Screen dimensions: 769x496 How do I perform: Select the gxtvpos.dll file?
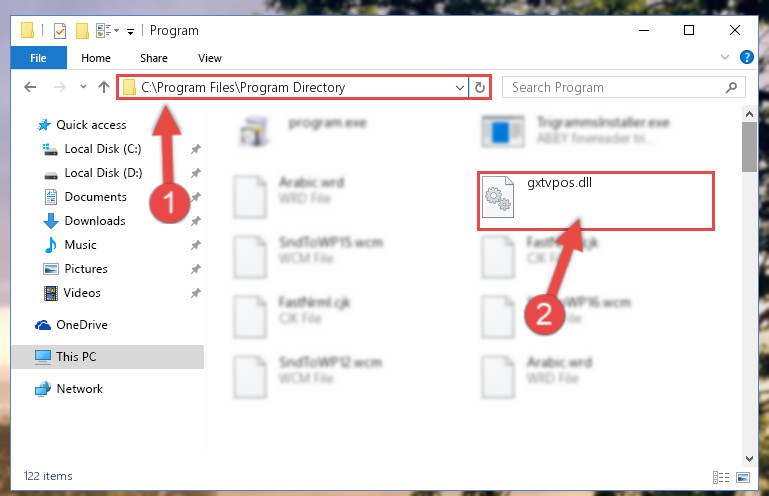click(x=595, y=200)
